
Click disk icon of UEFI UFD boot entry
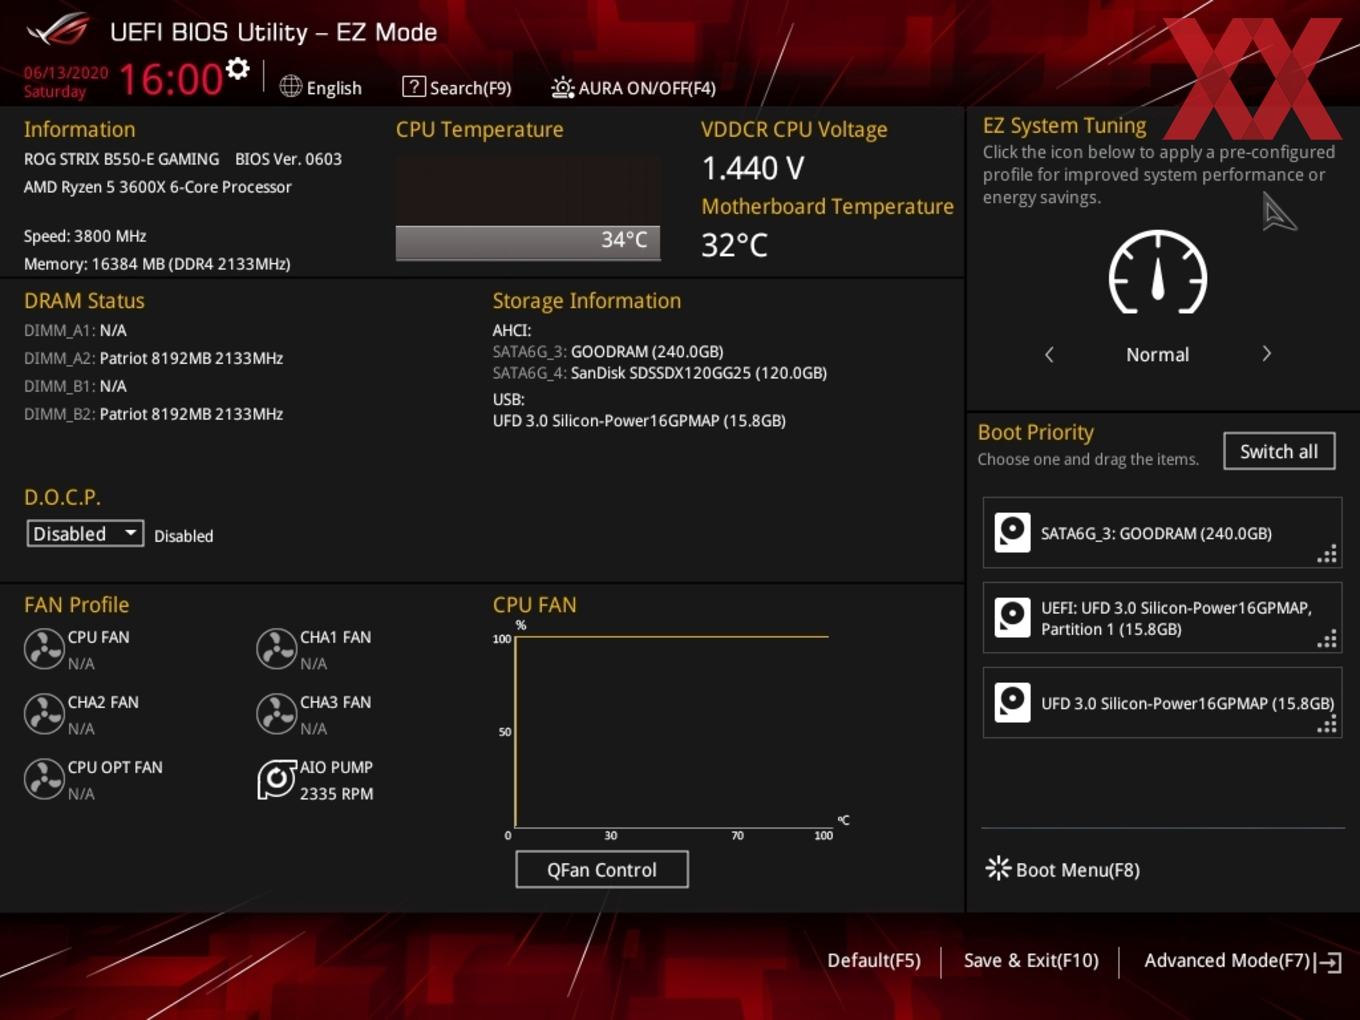pos(1012,618)
